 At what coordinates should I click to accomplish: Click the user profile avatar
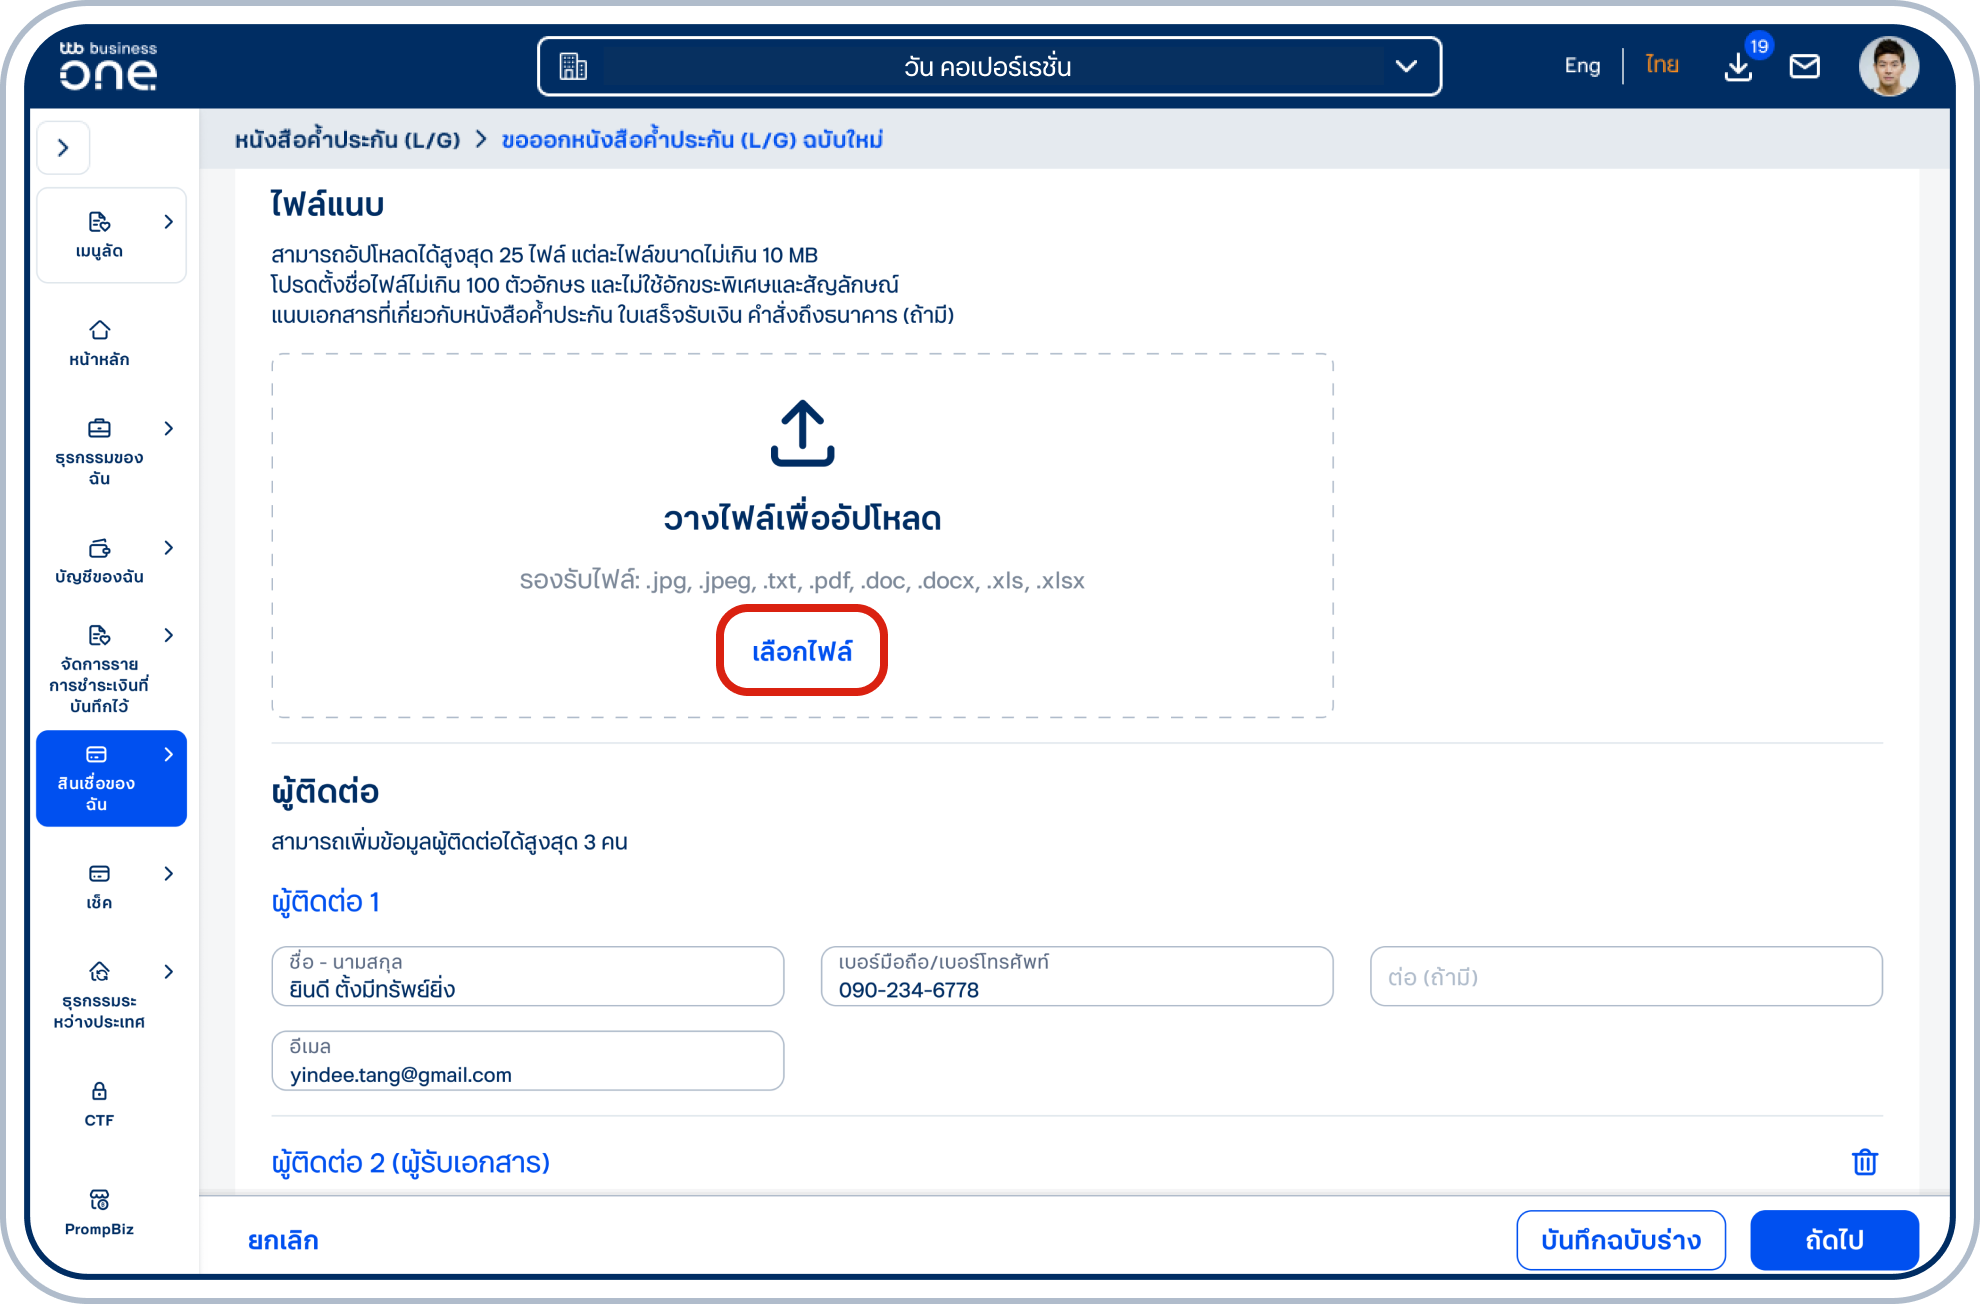[x=1888, y=66]
